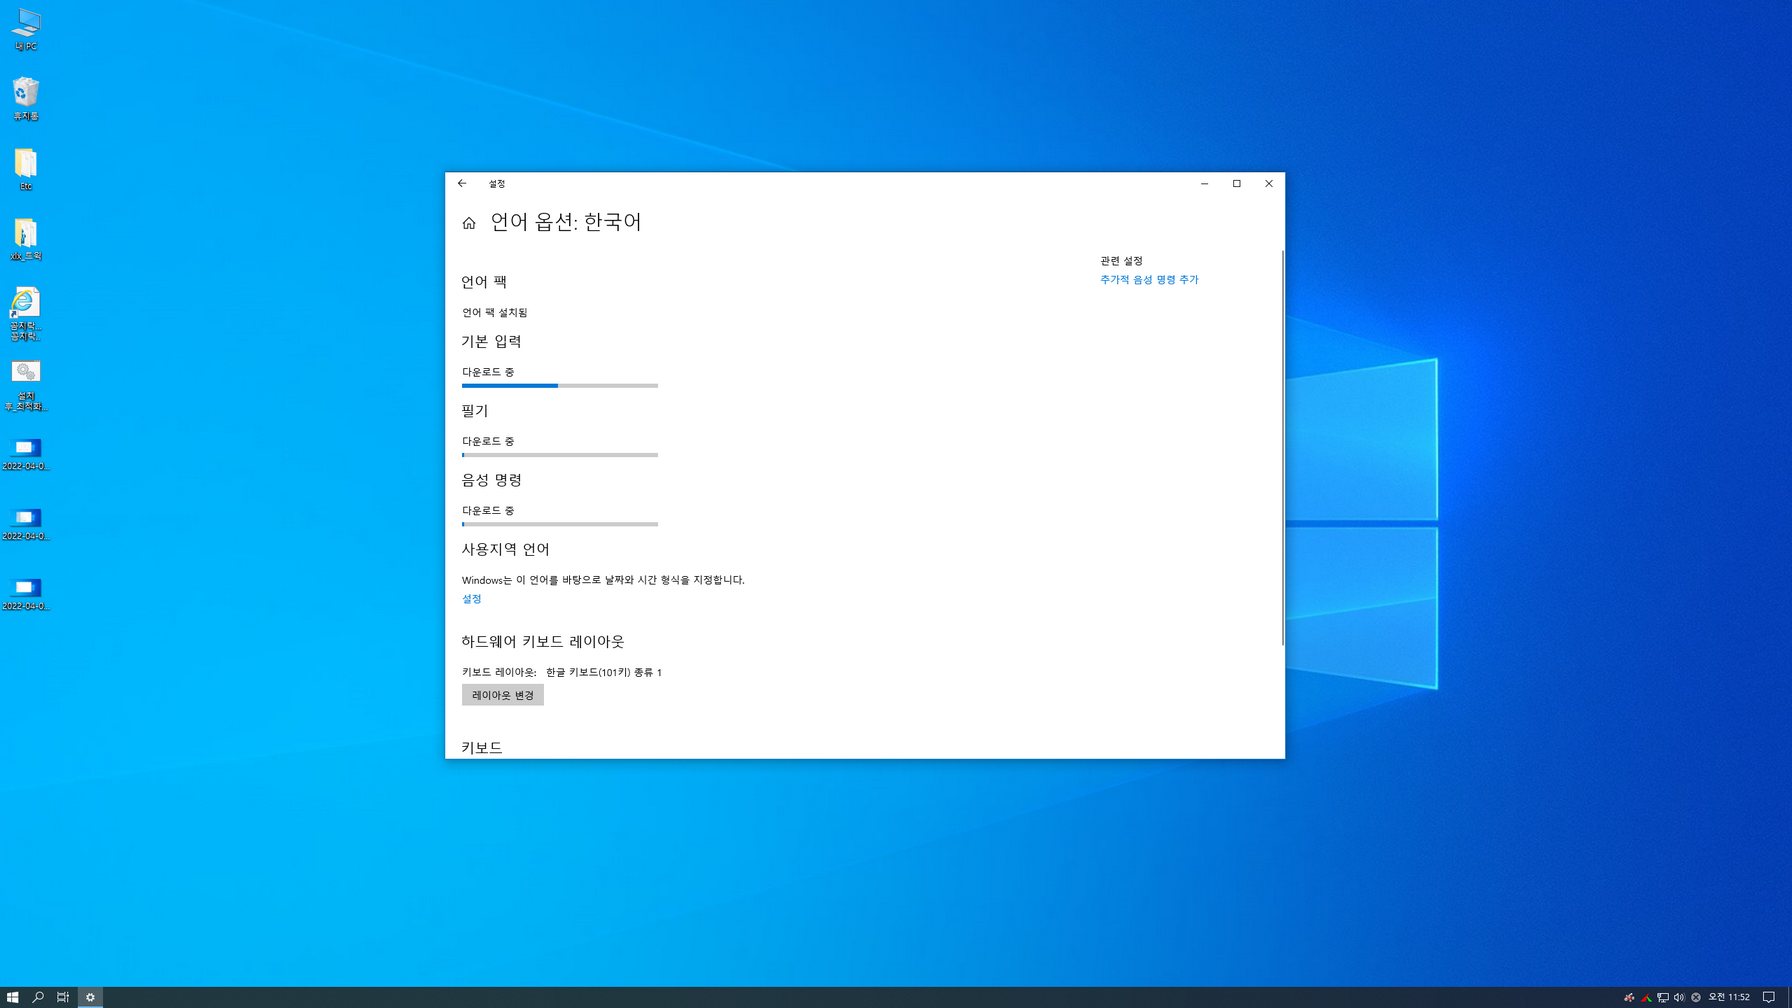Select the Etc folder on desktop
Screen dimensions: 1792x1008
click(26, 169)
